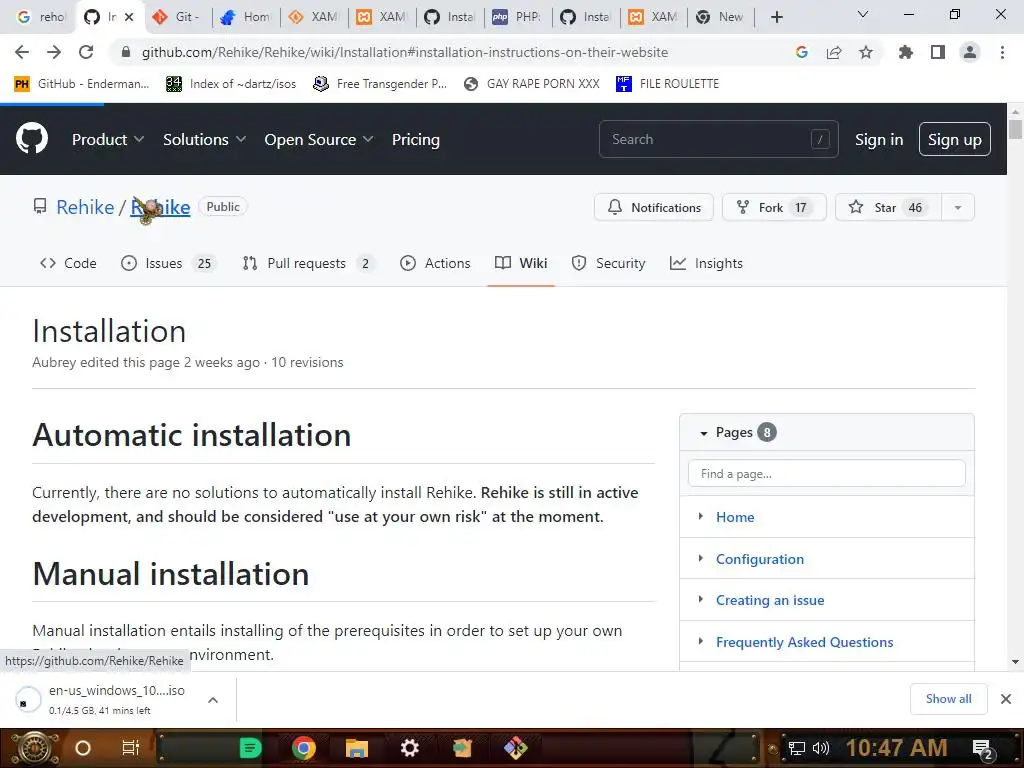Open the Start menu button
The height and width of the screenshot is (768, 1024).
(34, 748)
